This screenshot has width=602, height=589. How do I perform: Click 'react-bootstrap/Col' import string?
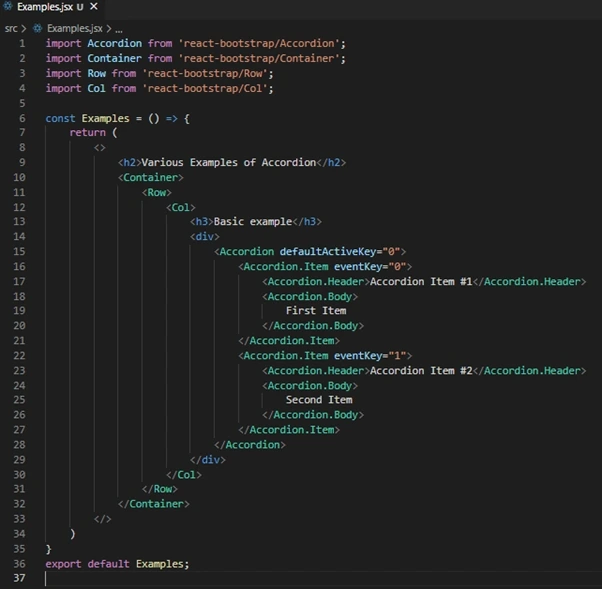click(x=205, y=88)
